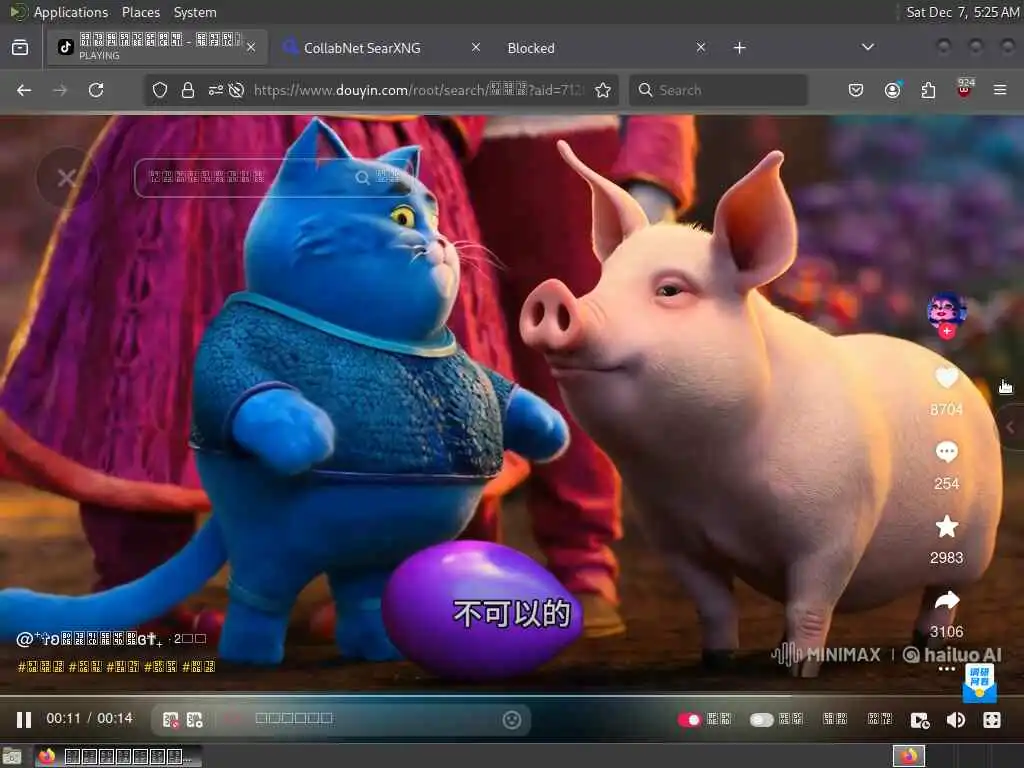The image size is (1024, 768).
Task: Open Firefox View icon
Action: click(20, 47)
